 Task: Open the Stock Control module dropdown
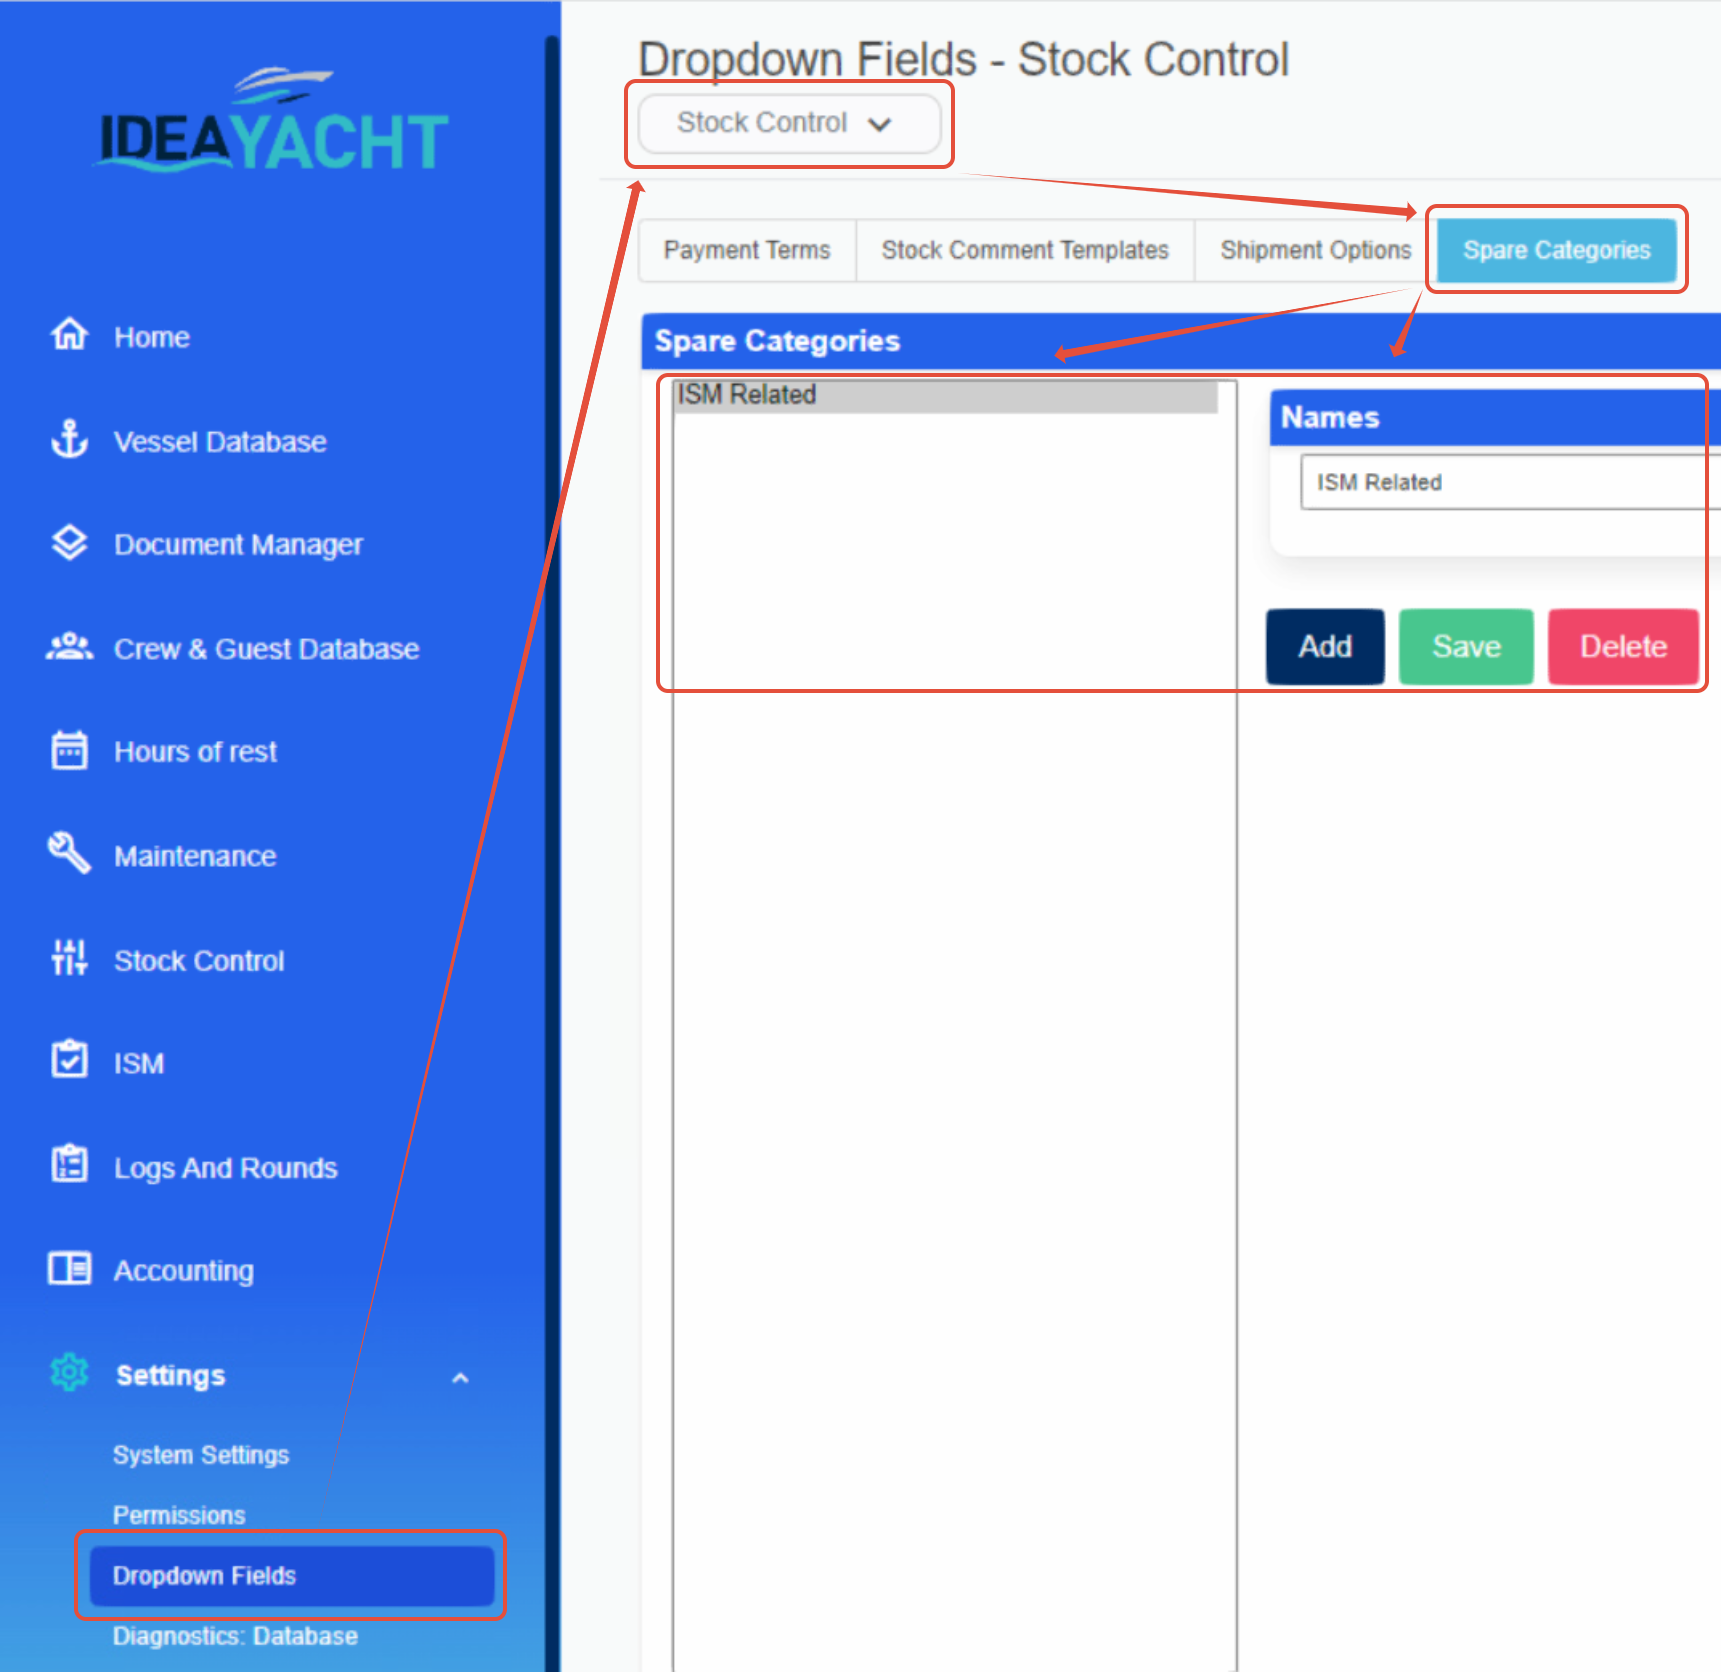(x=789, y=123)
